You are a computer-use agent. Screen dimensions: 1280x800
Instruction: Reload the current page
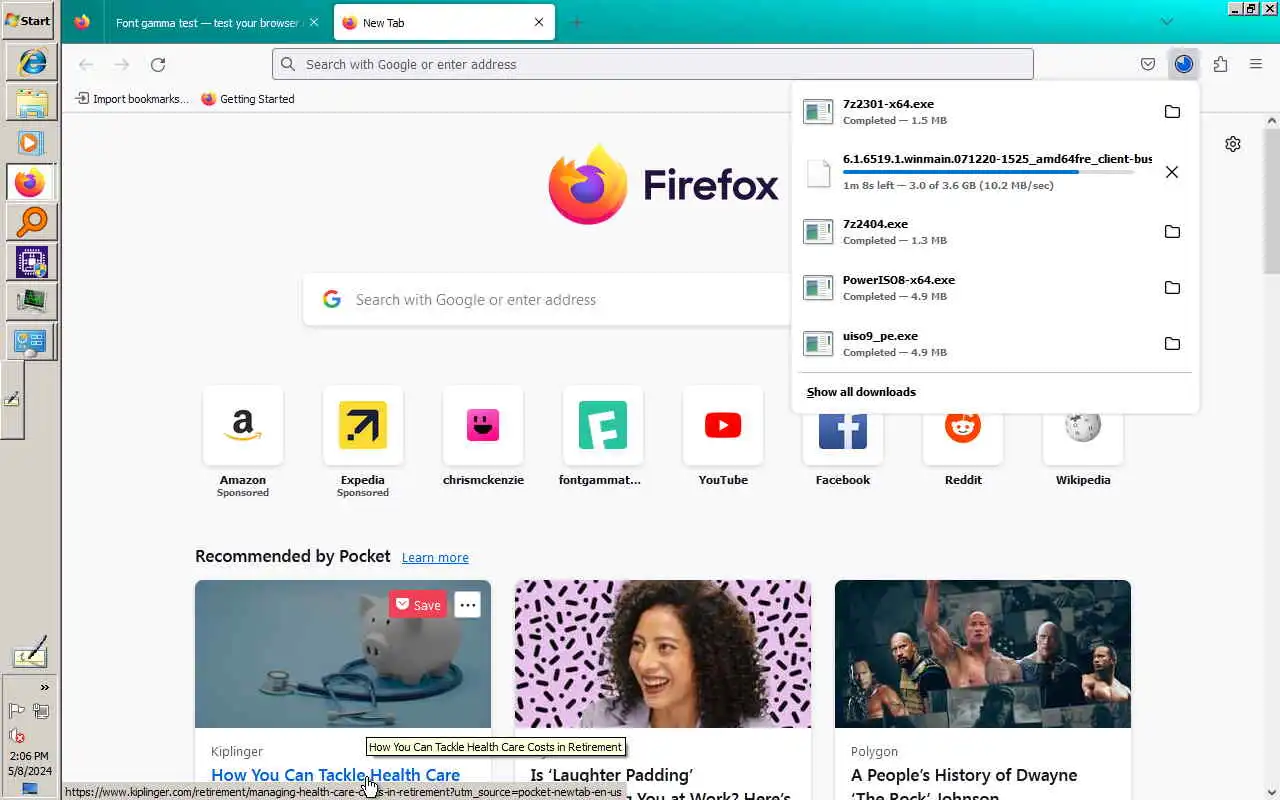click(158, 64)
